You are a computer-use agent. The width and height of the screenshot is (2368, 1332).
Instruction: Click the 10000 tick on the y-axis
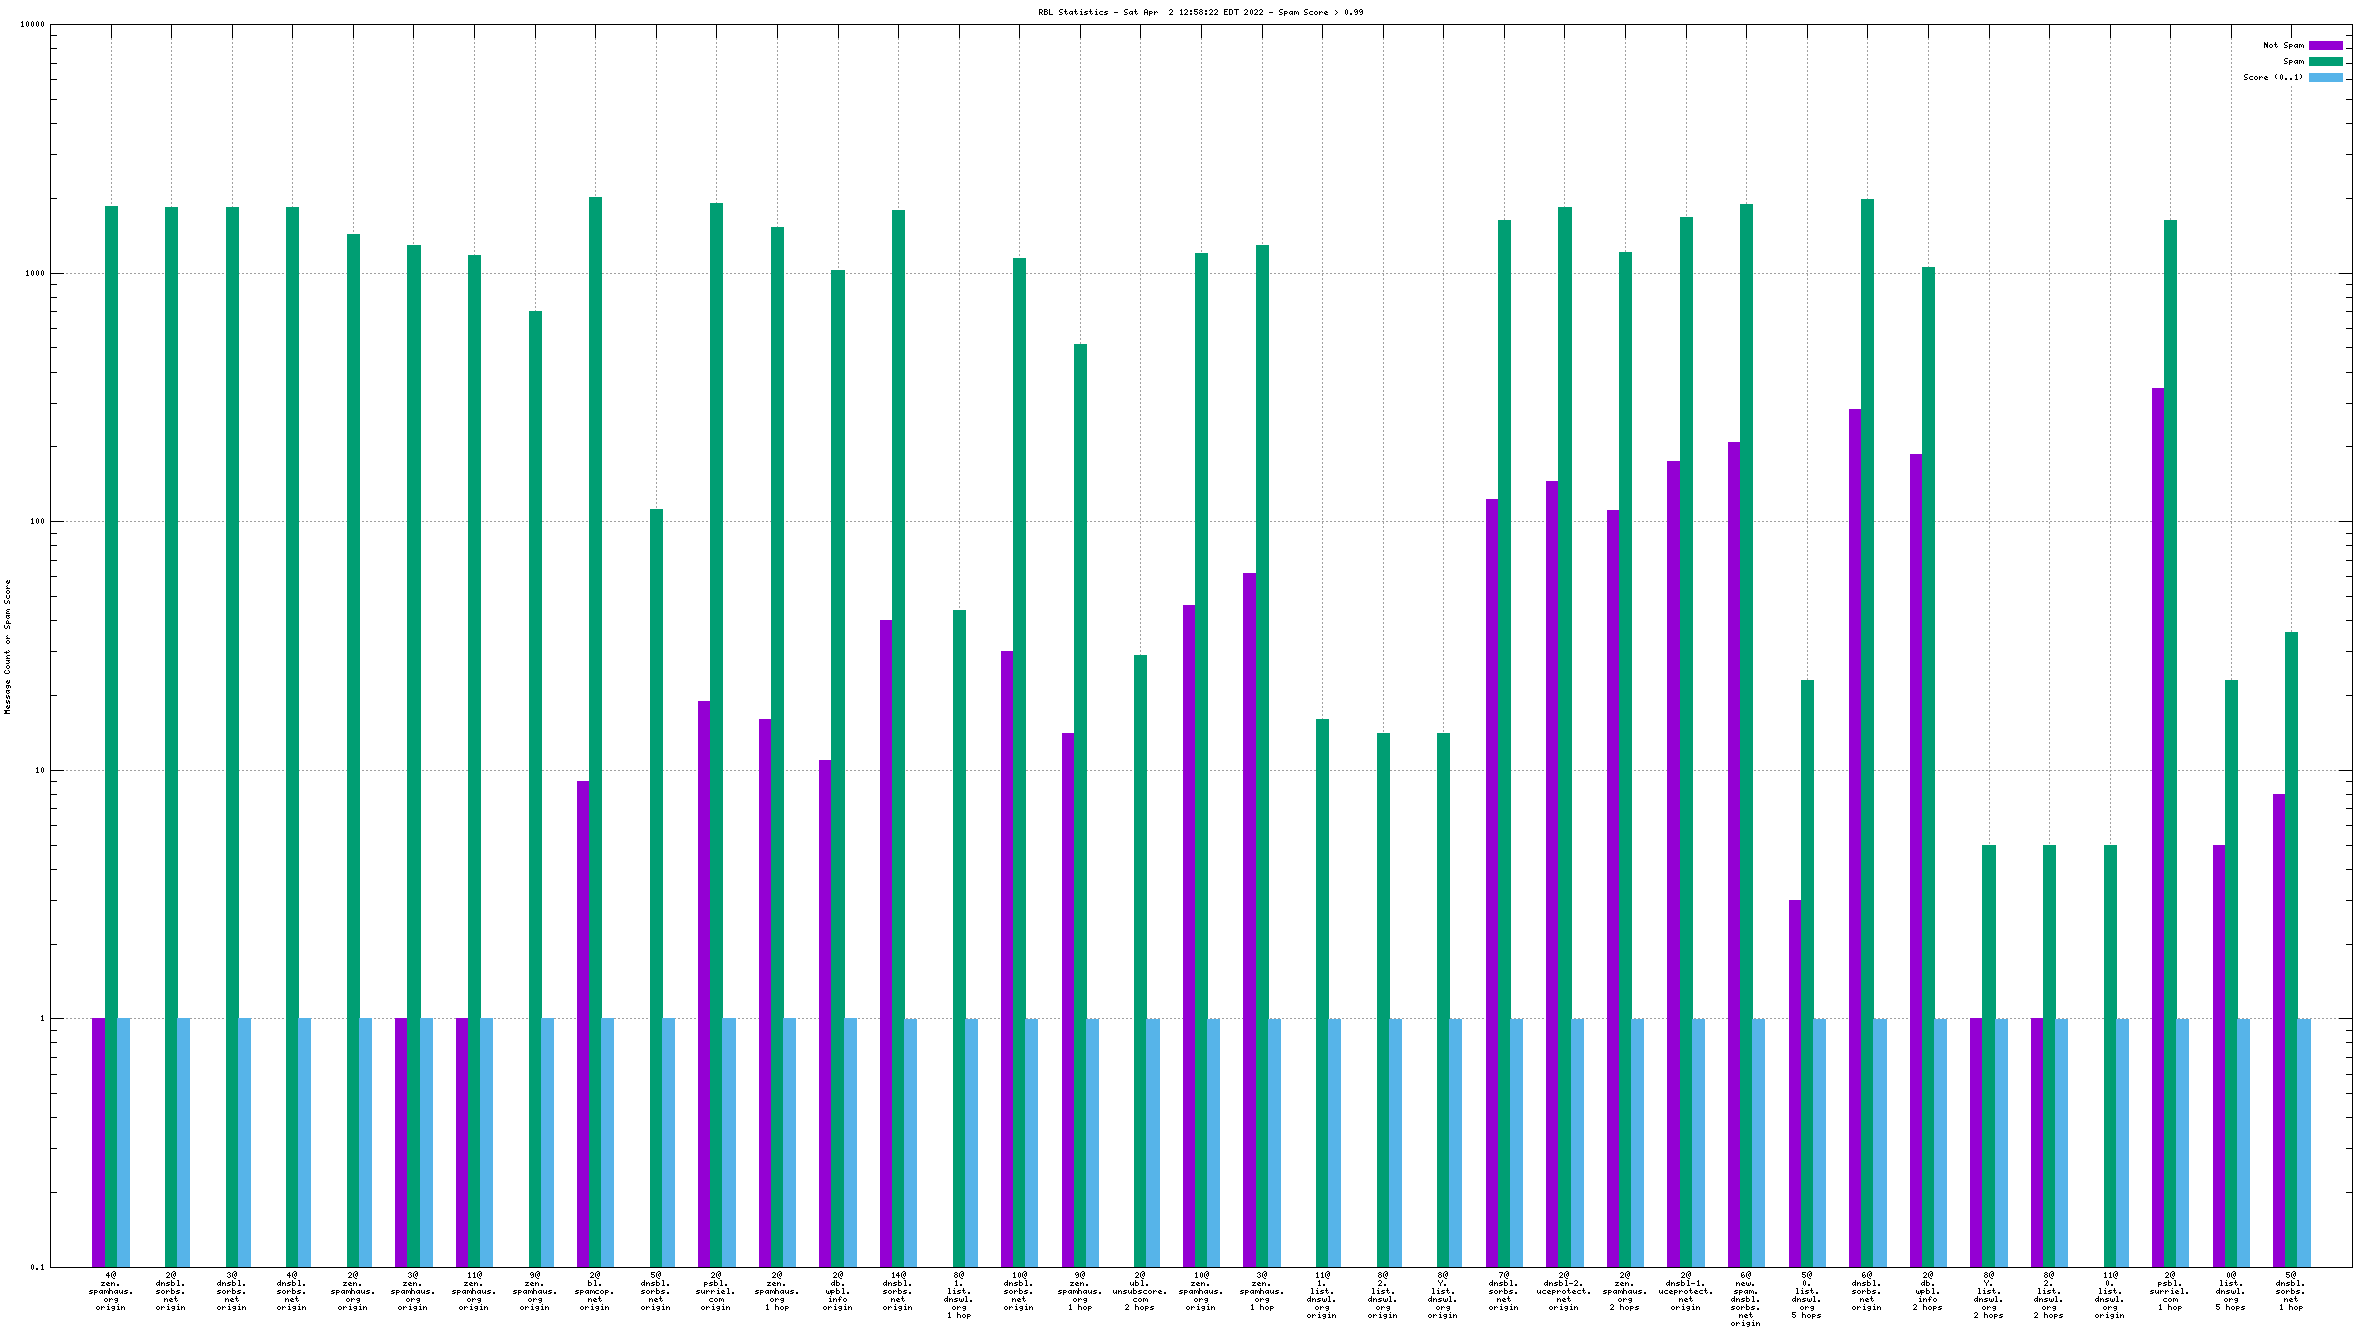tap(33, 25)
